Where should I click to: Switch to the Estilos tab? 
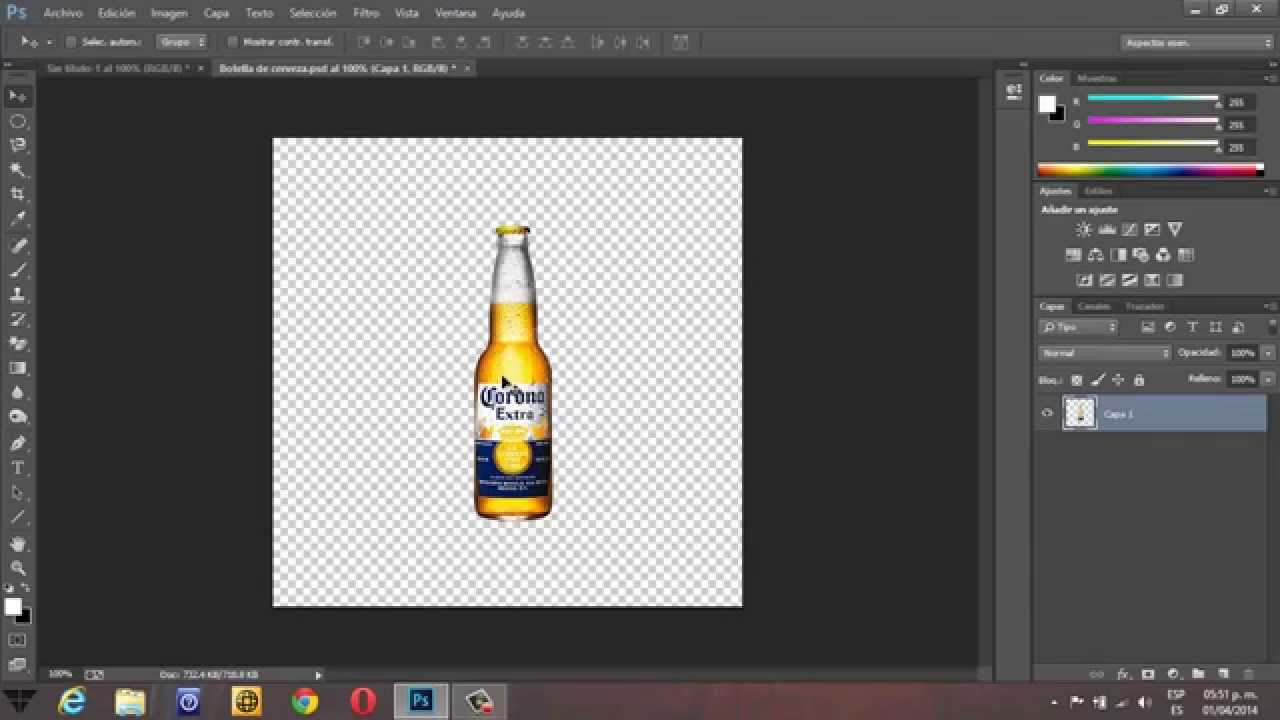(x=1098, y=190)
